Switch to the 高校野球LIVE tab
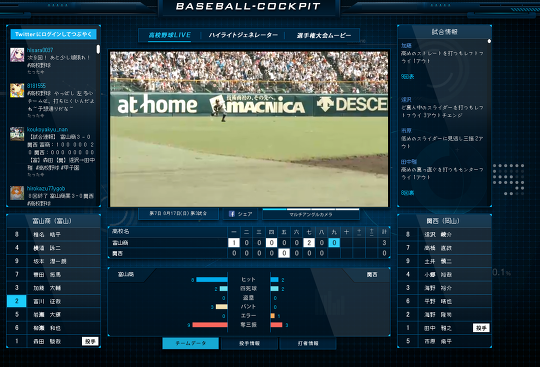Screen dimensions: 540x367 coord(169,35)
